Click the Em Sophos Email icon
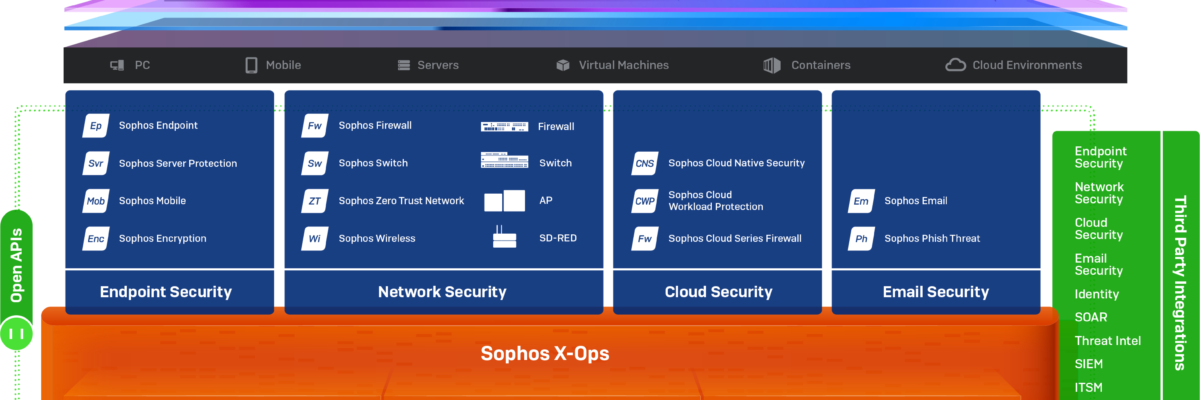This screenshot has height=400, width=1200. point(861,201)
